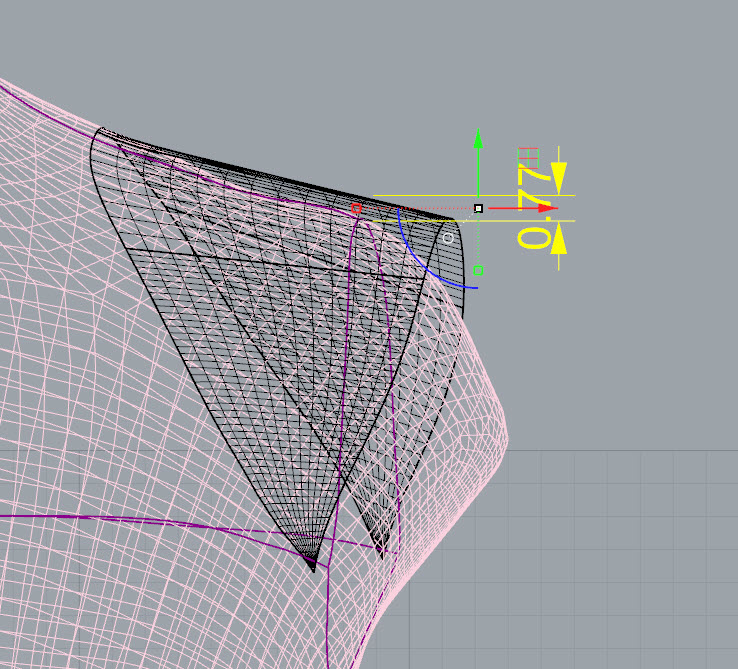Viewport: 738px width, 669px height.
Task: Select the lower yellow extension line
Action: pos(474,221)
